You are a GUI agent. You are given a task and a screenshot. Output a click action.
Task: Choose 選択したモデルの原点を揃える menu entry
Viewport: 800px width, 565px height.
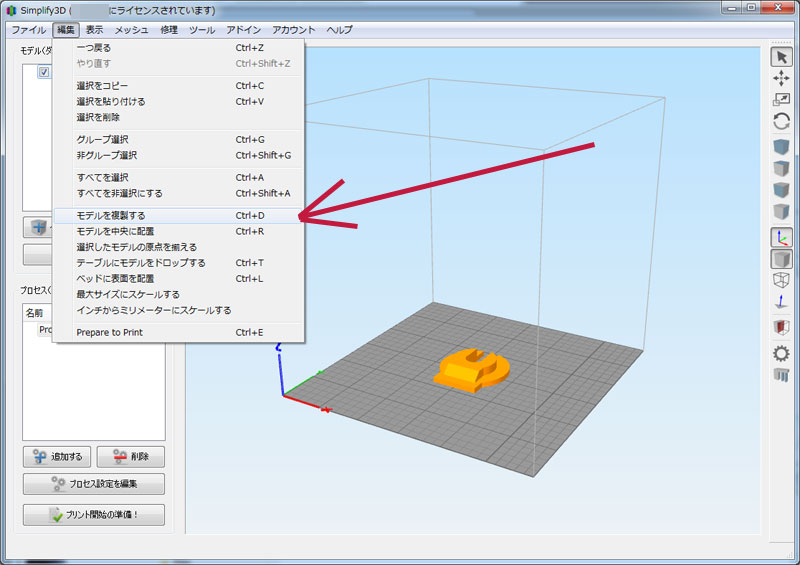[x=179, y=247]
